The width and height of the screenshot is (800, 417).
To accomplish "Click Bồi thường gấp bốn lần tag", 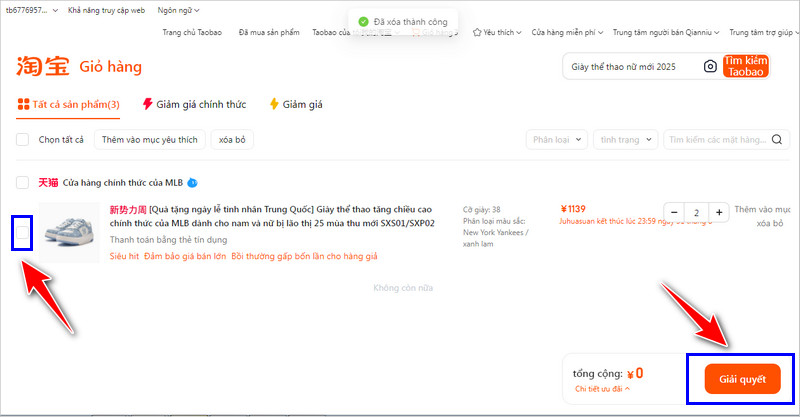I will [304, 256].
